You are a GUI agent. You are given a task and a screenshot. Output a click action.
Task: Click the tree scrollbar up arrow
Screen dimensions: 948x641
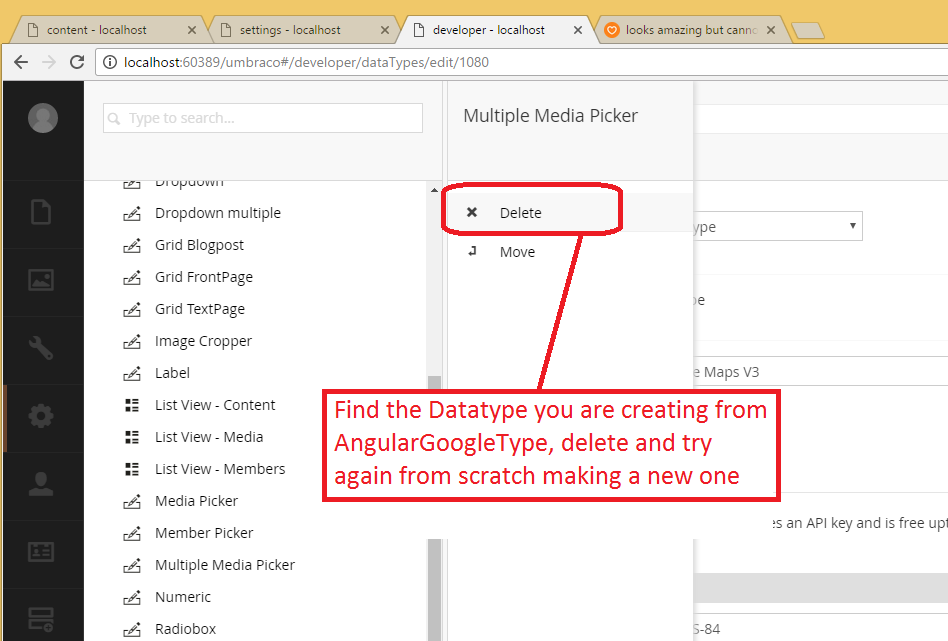click(x=434, y=190)
